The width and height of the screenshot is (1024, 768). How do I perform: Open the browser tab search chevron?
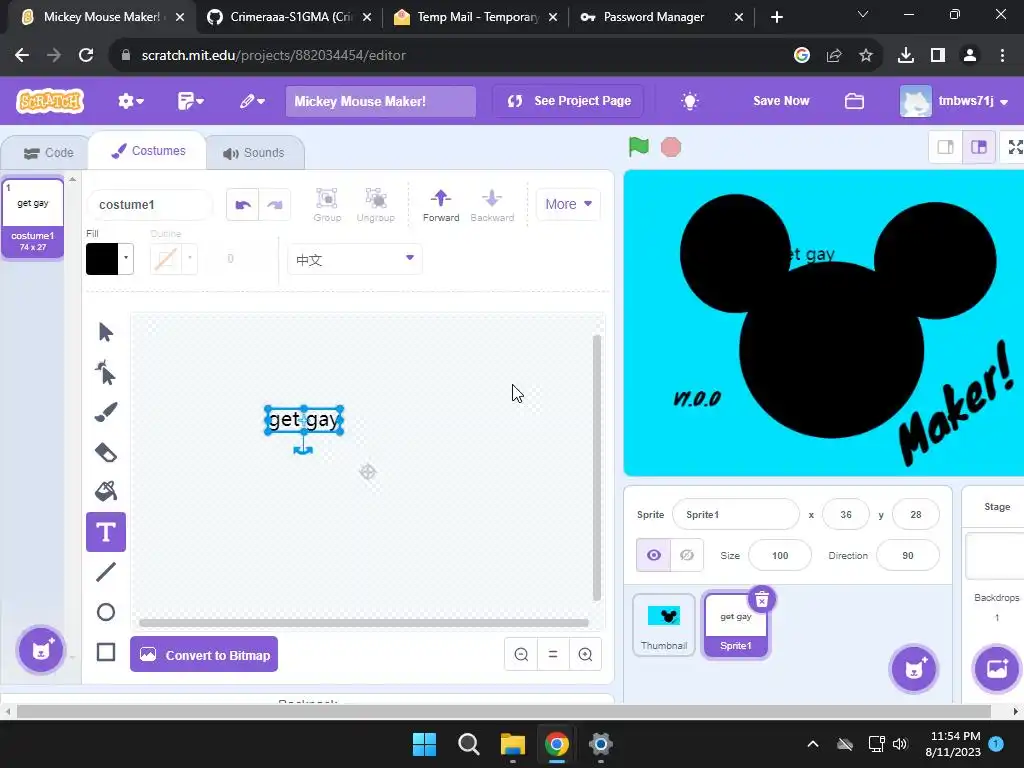pos(863,14)
